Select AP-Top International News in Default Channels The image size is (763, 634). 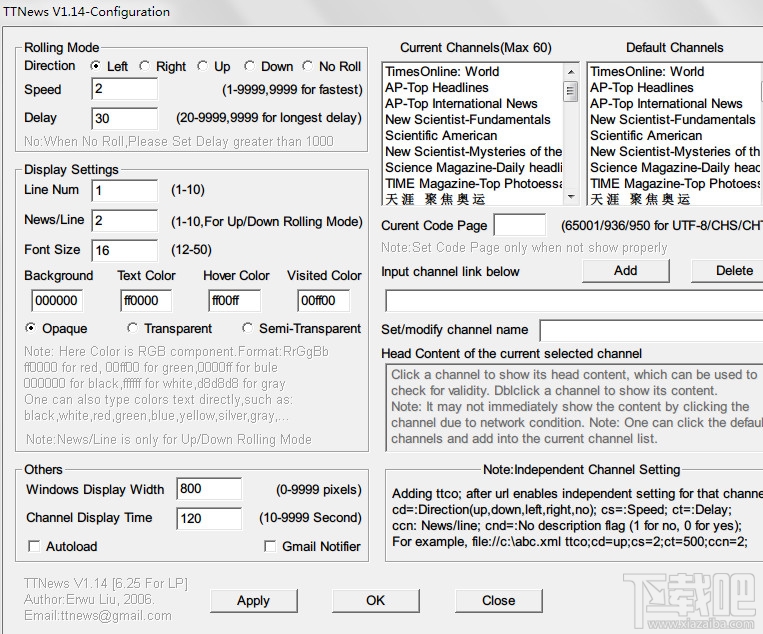click(x=676, y=104)
